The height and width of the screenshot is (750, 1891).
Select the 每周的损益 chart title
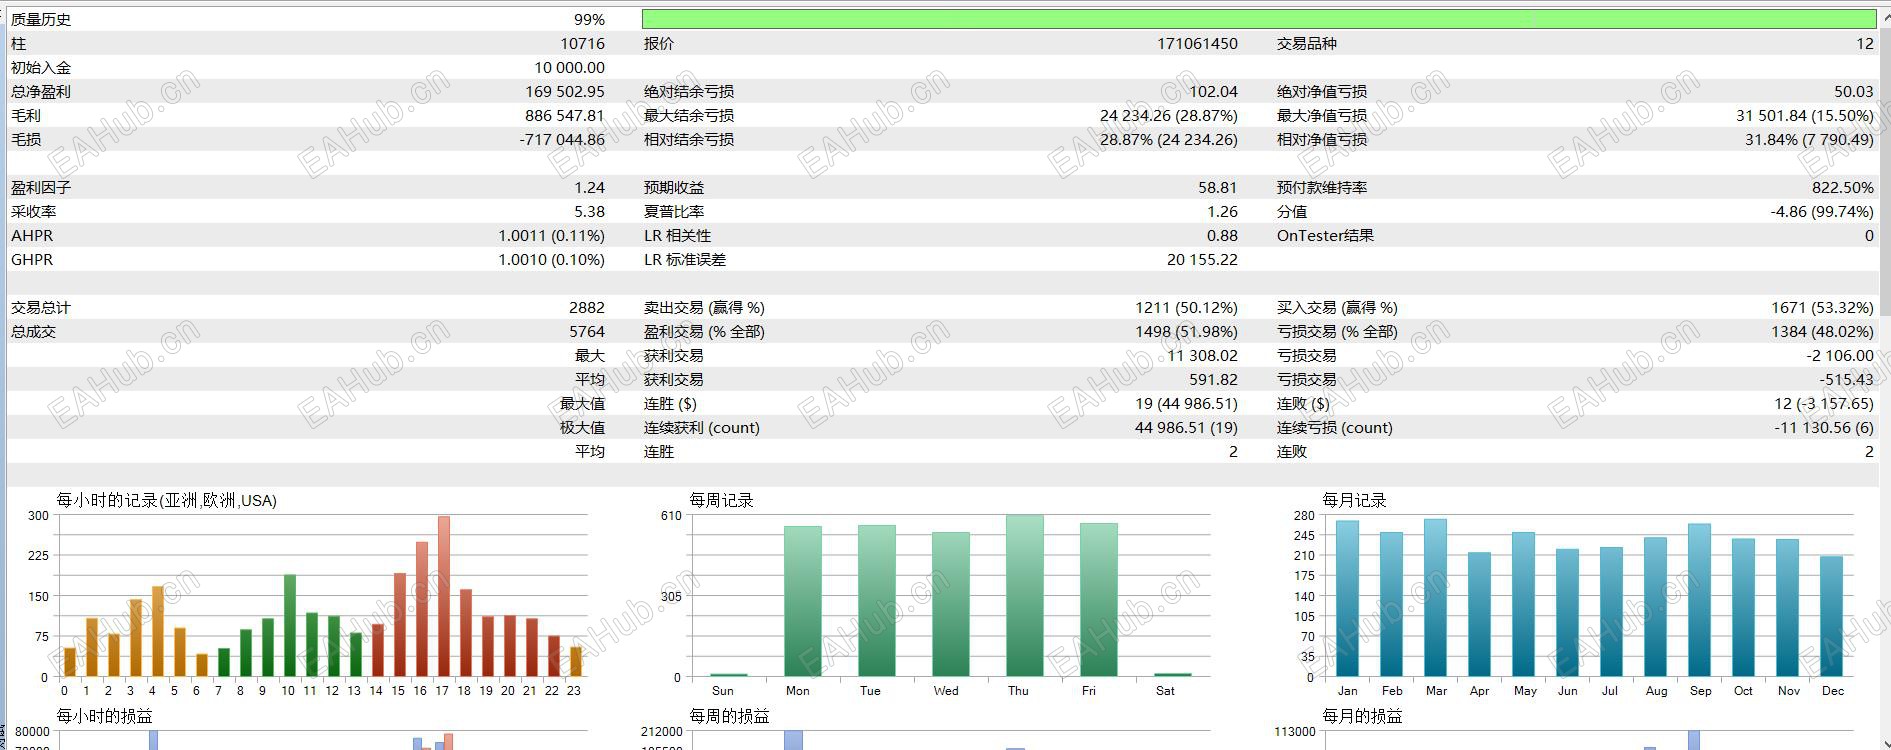(x=729, y=717)
